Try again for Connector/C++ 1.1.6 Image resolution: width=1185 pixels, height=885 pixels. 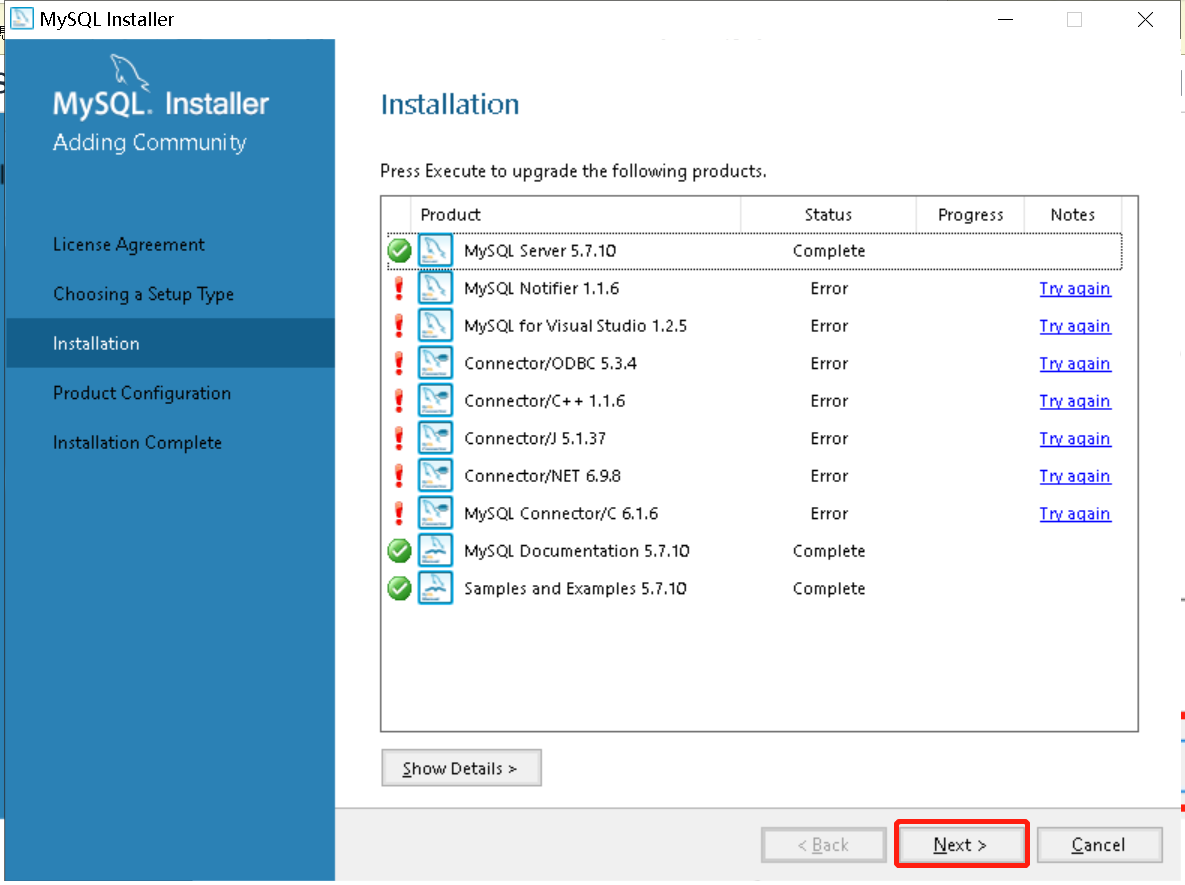tap(1074, 401)
